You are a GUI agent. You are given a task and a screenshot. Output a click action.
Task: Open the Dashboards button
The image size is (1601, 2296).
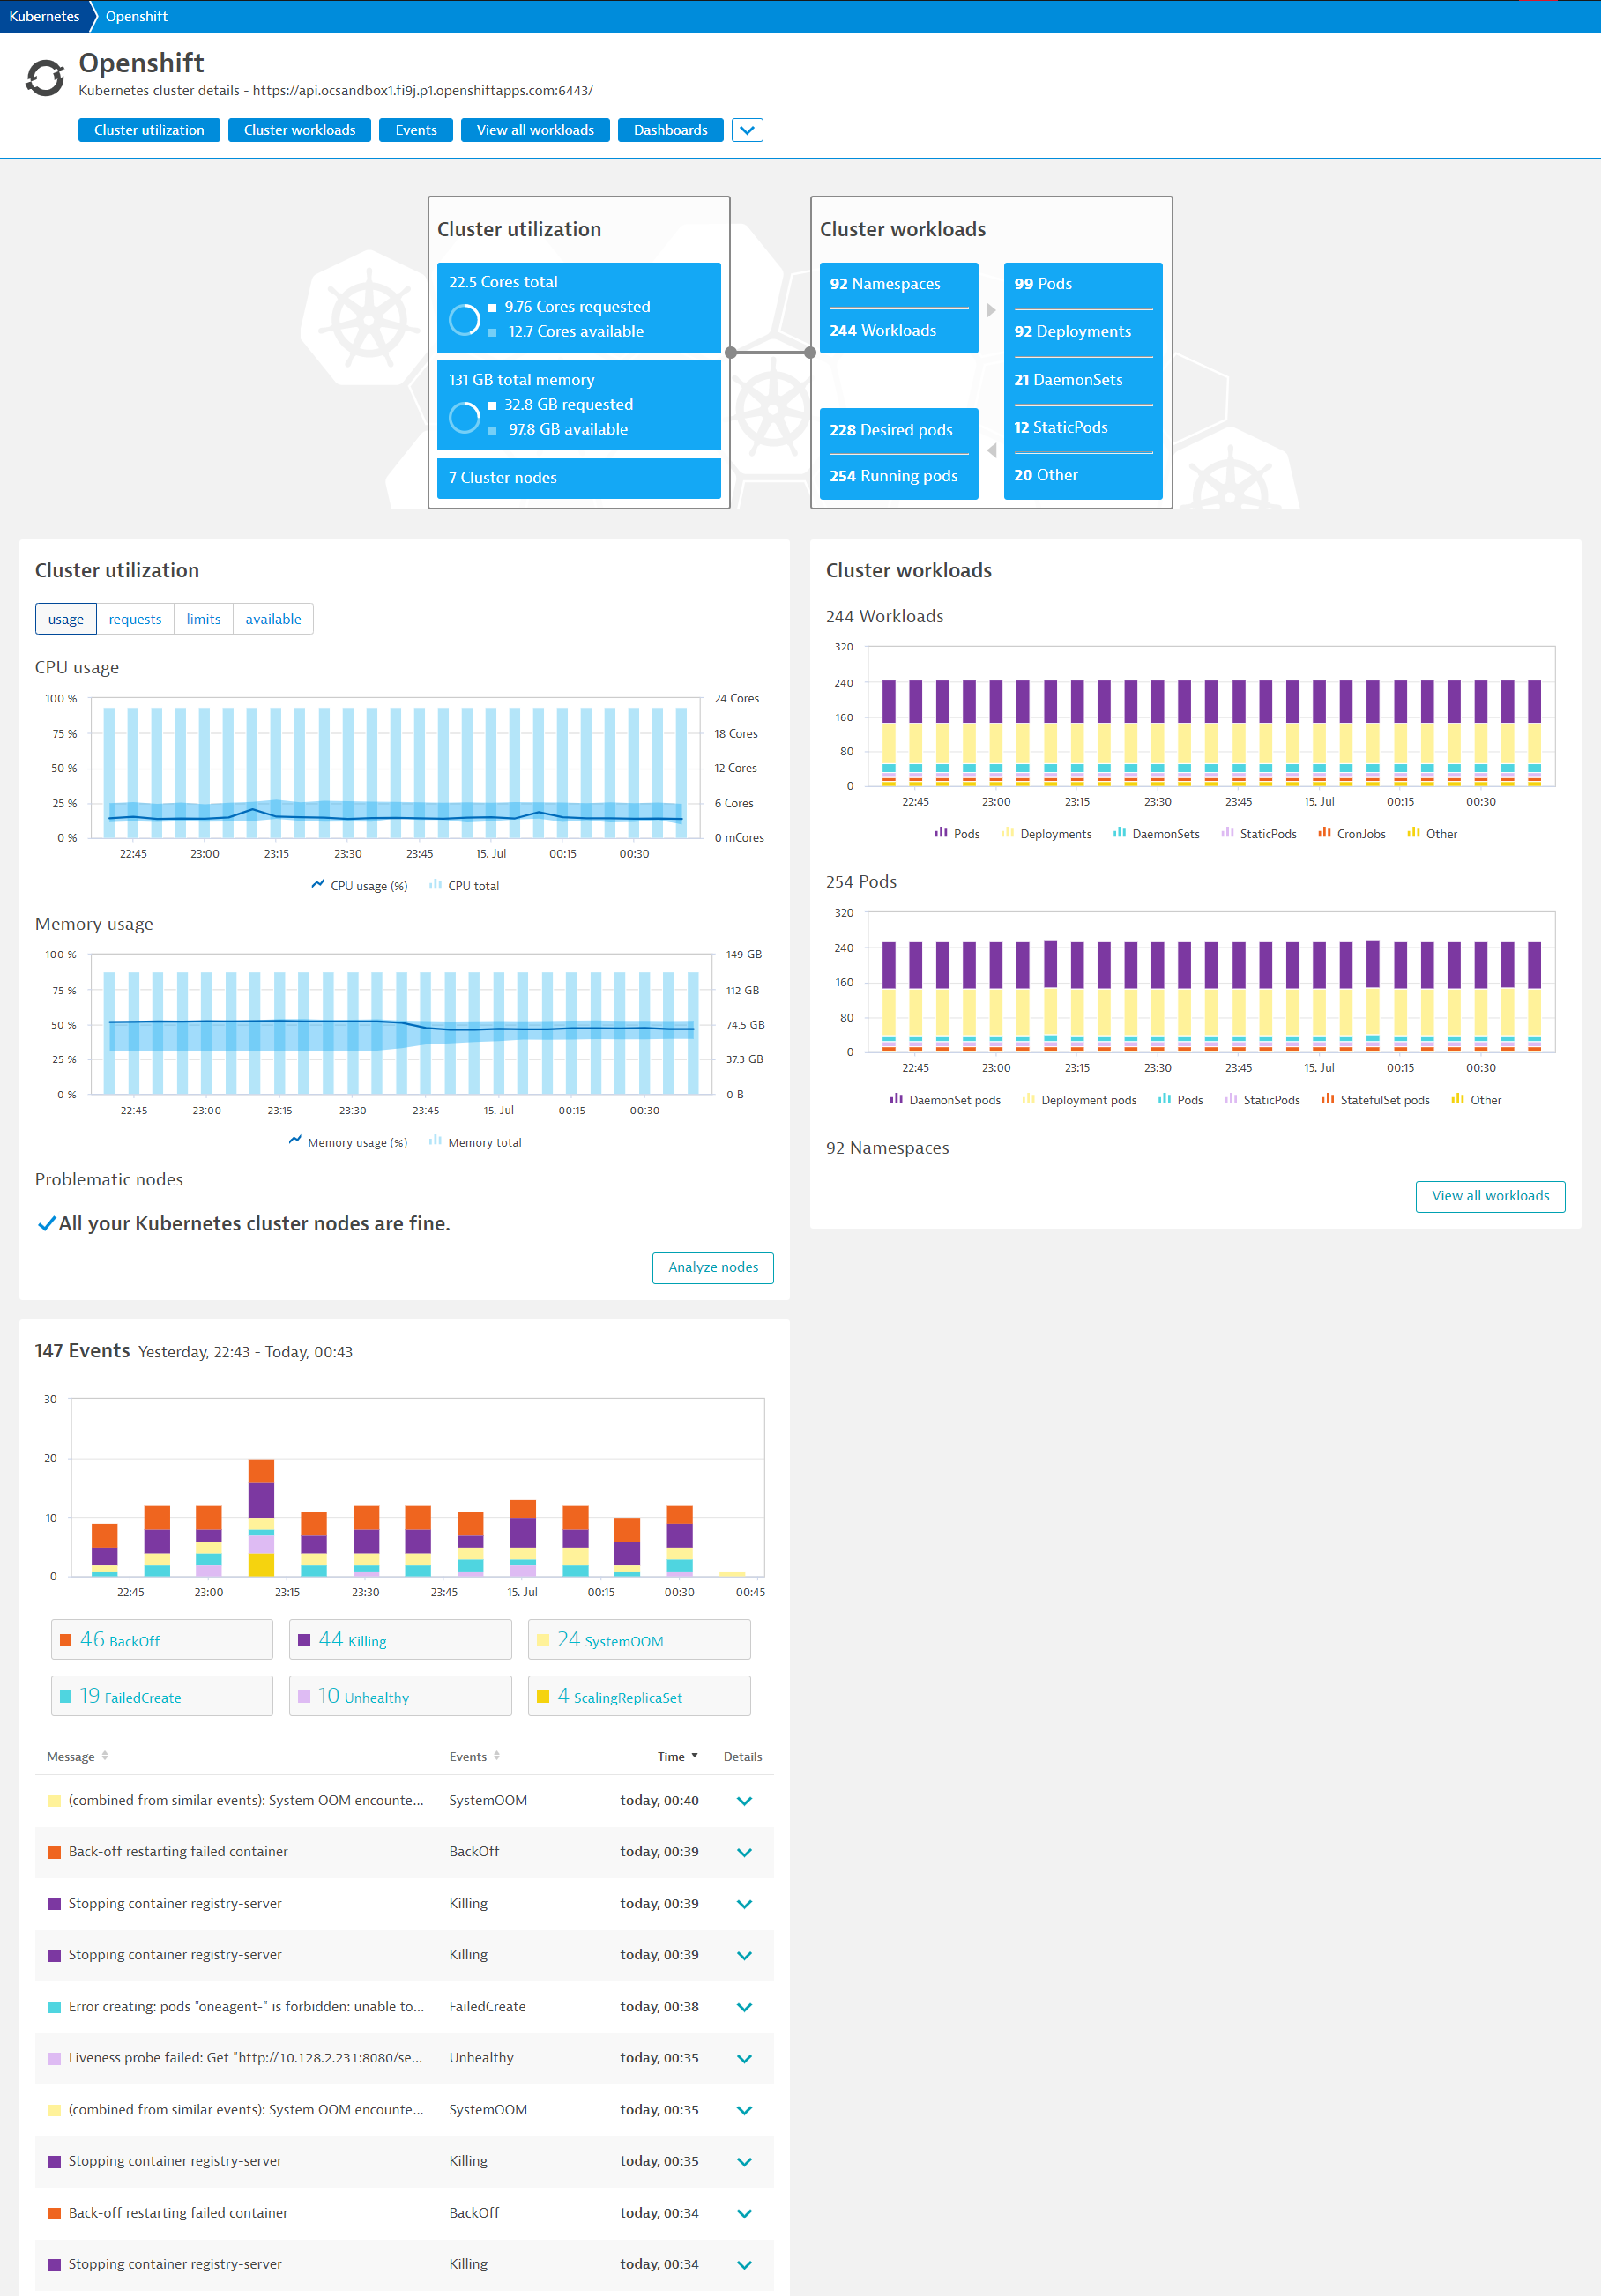pyautogui.click(x=670, y=130)
